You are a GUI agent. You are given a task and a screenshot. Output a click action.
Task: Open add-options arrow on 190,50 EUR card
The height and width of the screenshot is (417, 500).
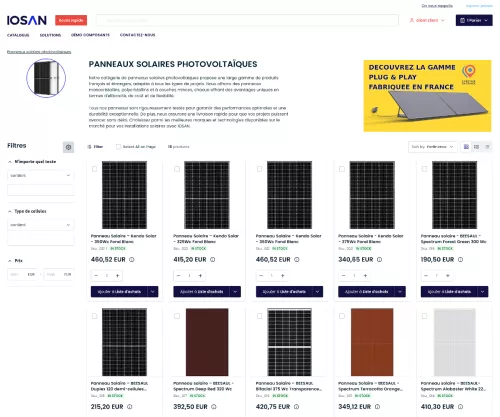pyautogui.click(x=482, y=292)
